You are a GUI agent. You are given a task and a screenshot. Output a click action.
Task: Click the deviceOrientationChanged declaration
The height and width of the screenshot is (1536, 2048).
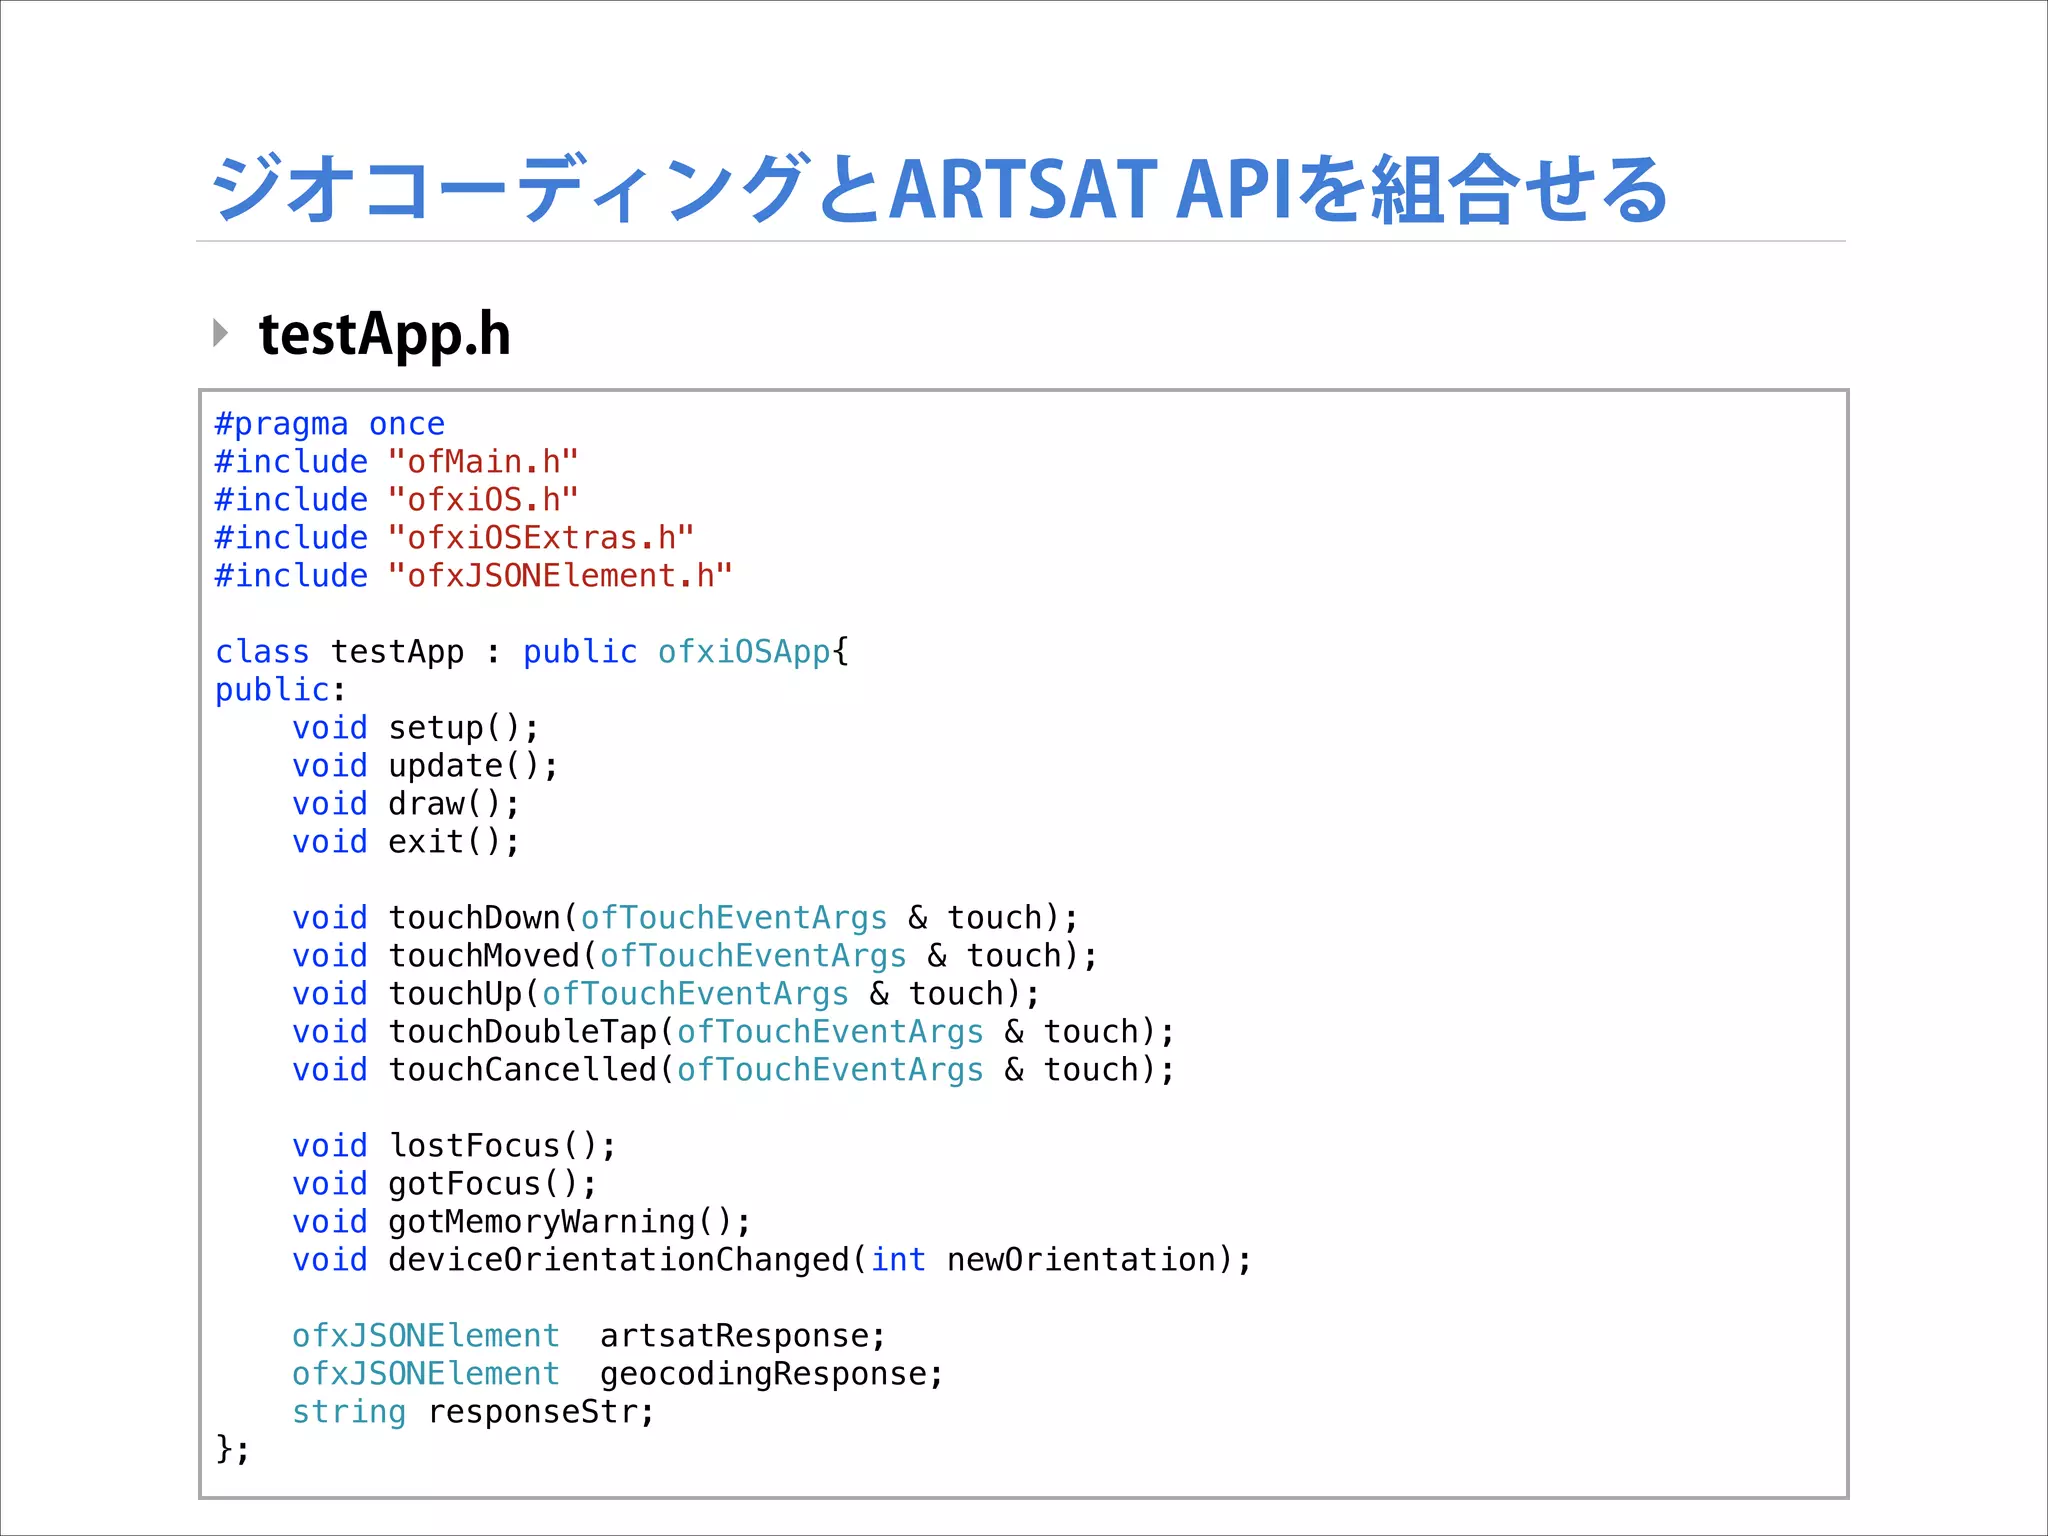click(x=772, y=1260)
